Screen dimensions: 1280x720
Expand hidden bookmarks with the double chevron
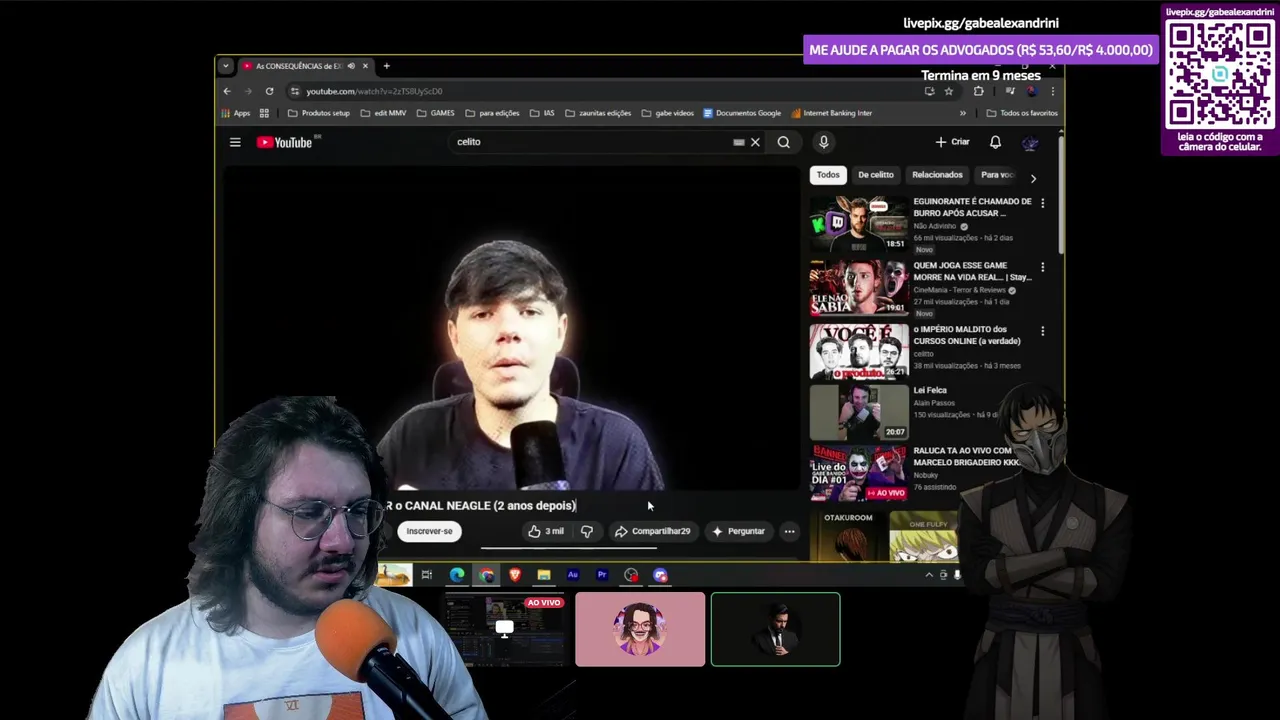(963, 113)
